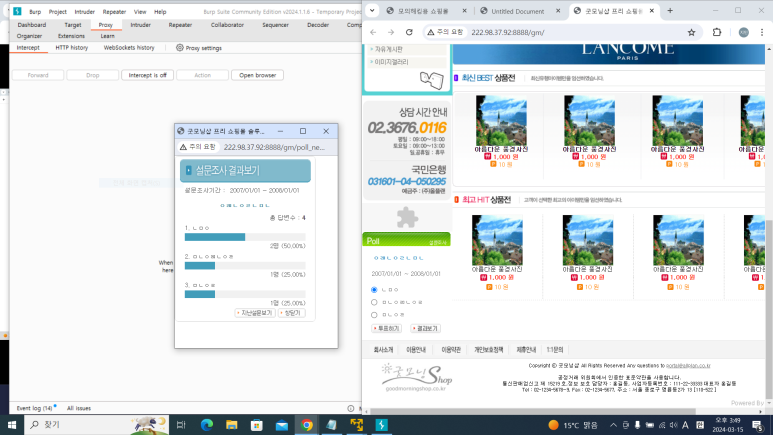Click the Burp Suite logo icon
Viewport: 773px width, 435px height.
click(x=17, y=11)
